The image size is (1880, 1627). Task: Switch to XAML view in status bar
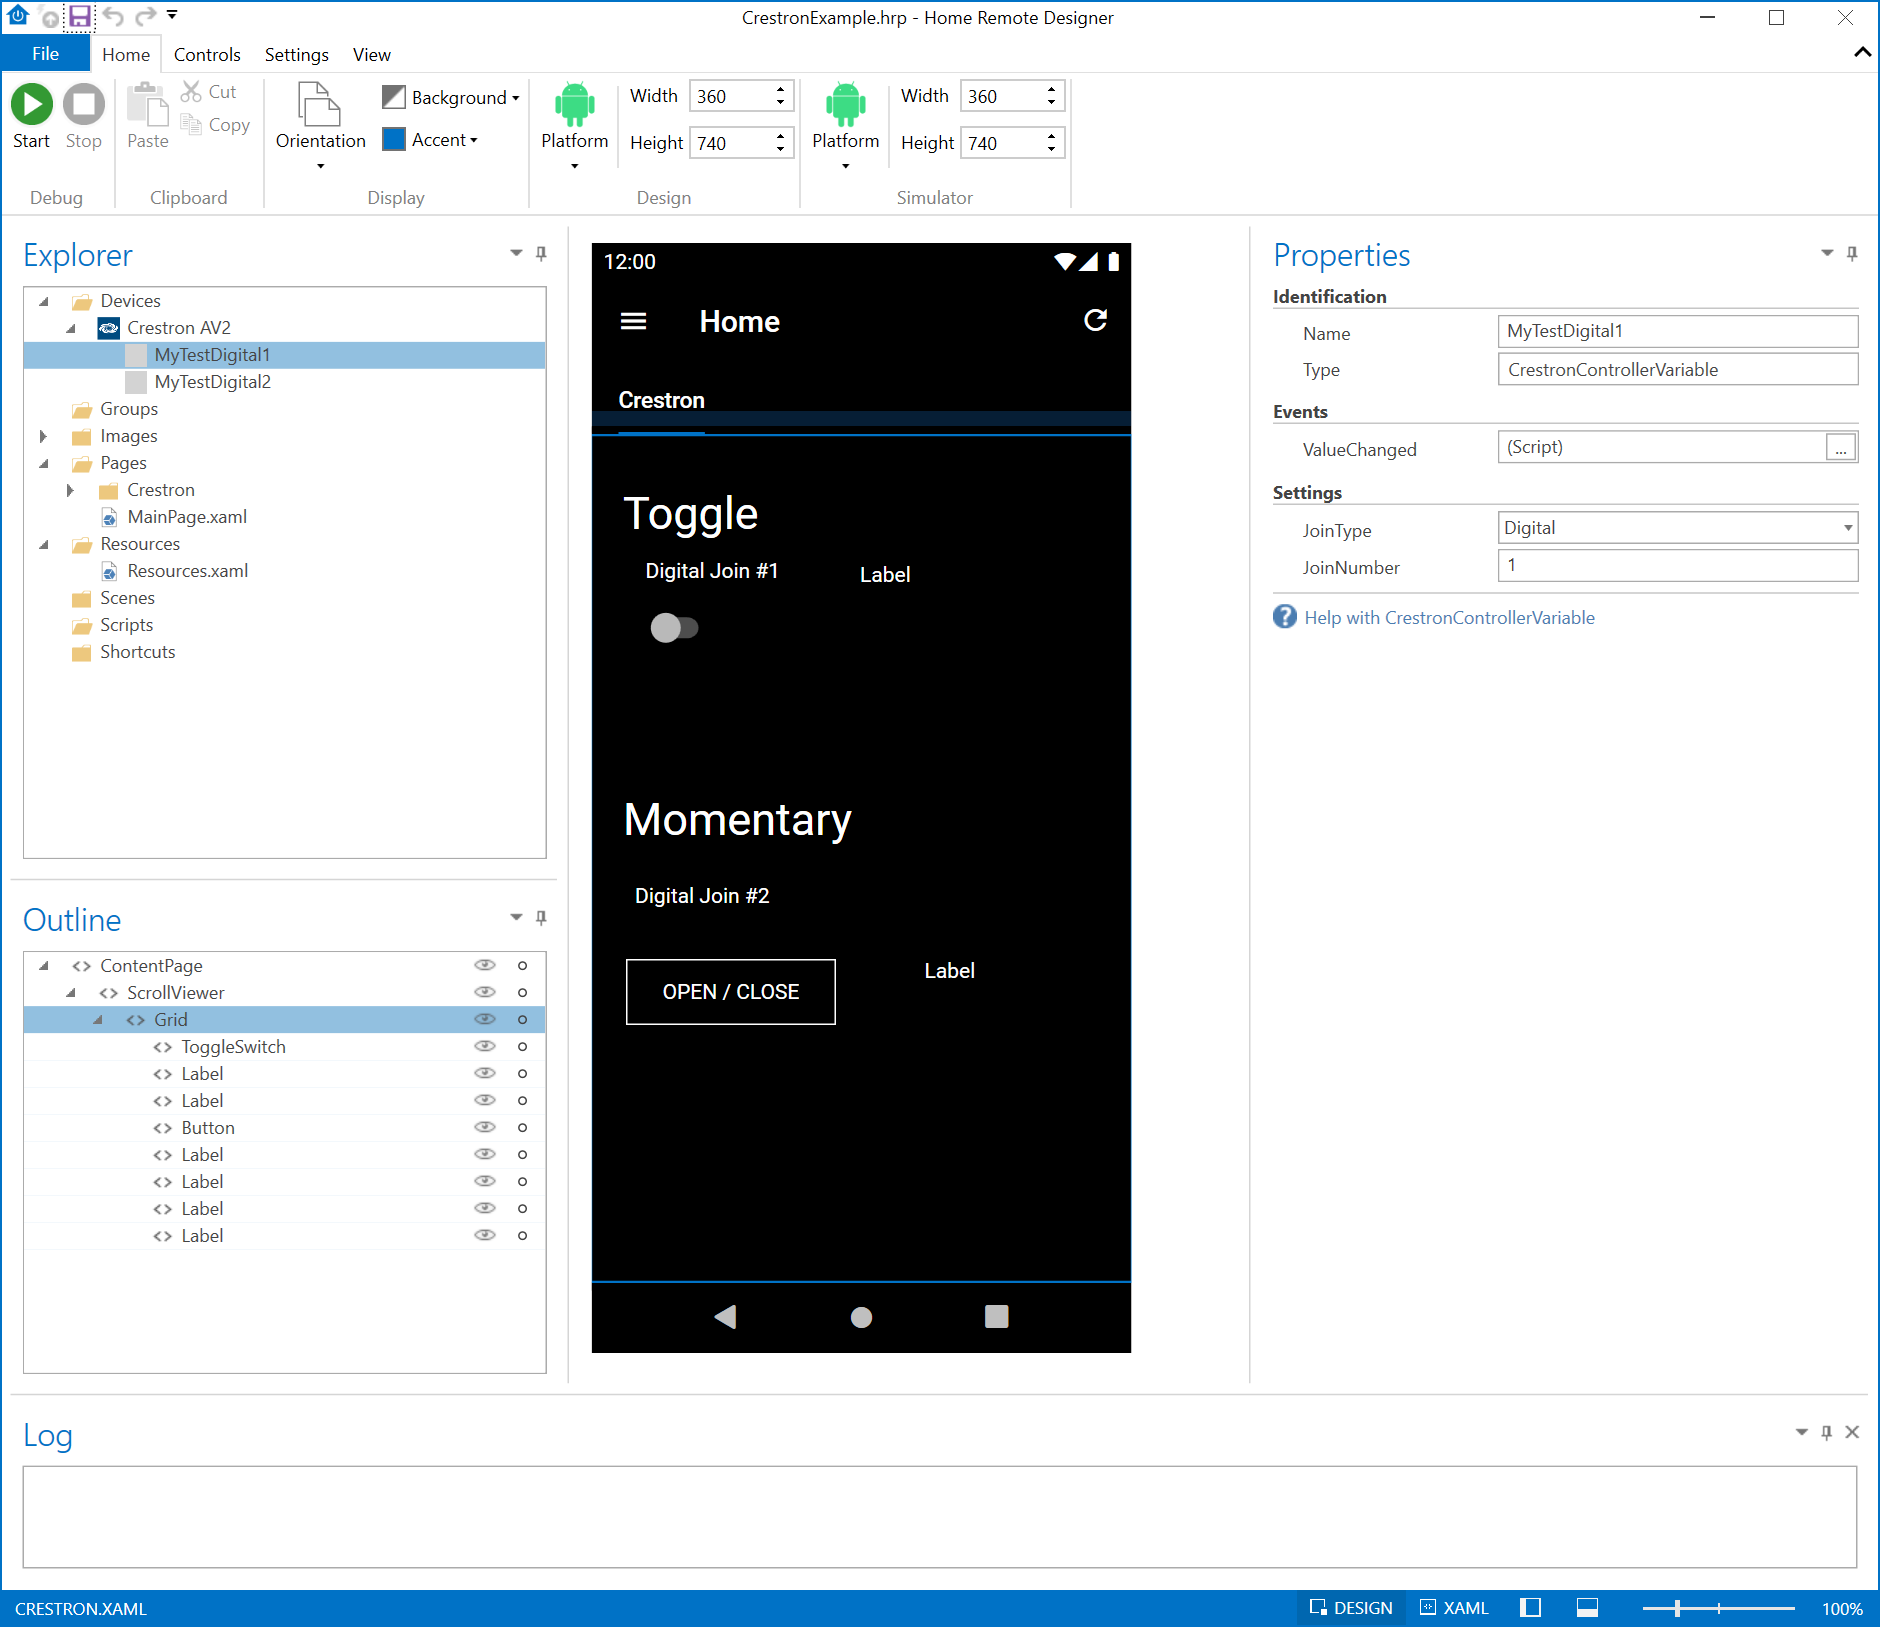(x=1455, y=1608)
